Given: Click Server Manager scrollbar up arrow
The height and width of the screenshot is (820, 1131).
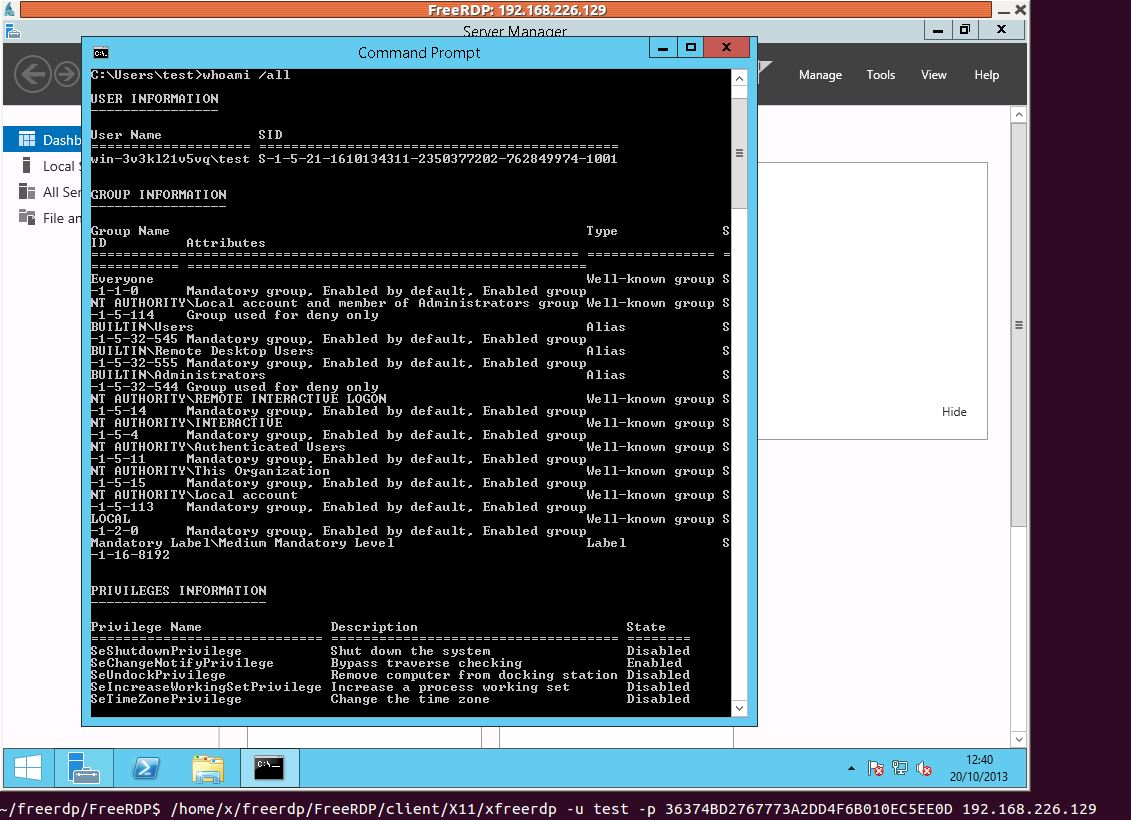Looking at the screenshot, I should [1018, 115].
